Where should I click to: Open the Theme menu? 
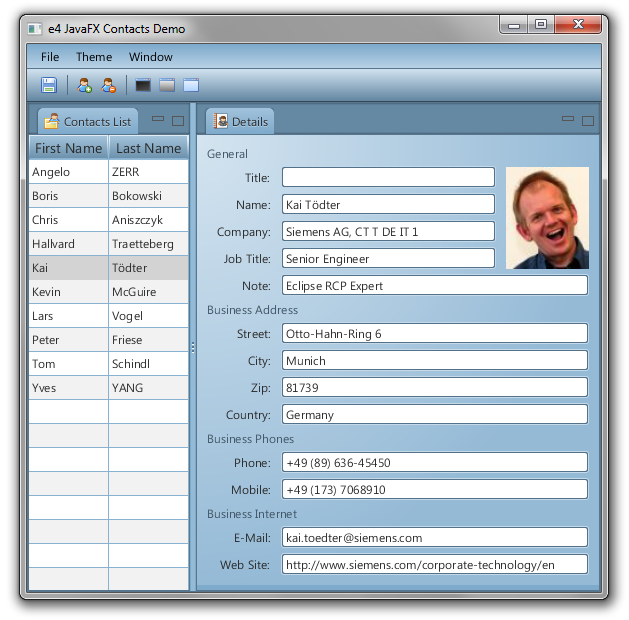click(x=94, y=57)
